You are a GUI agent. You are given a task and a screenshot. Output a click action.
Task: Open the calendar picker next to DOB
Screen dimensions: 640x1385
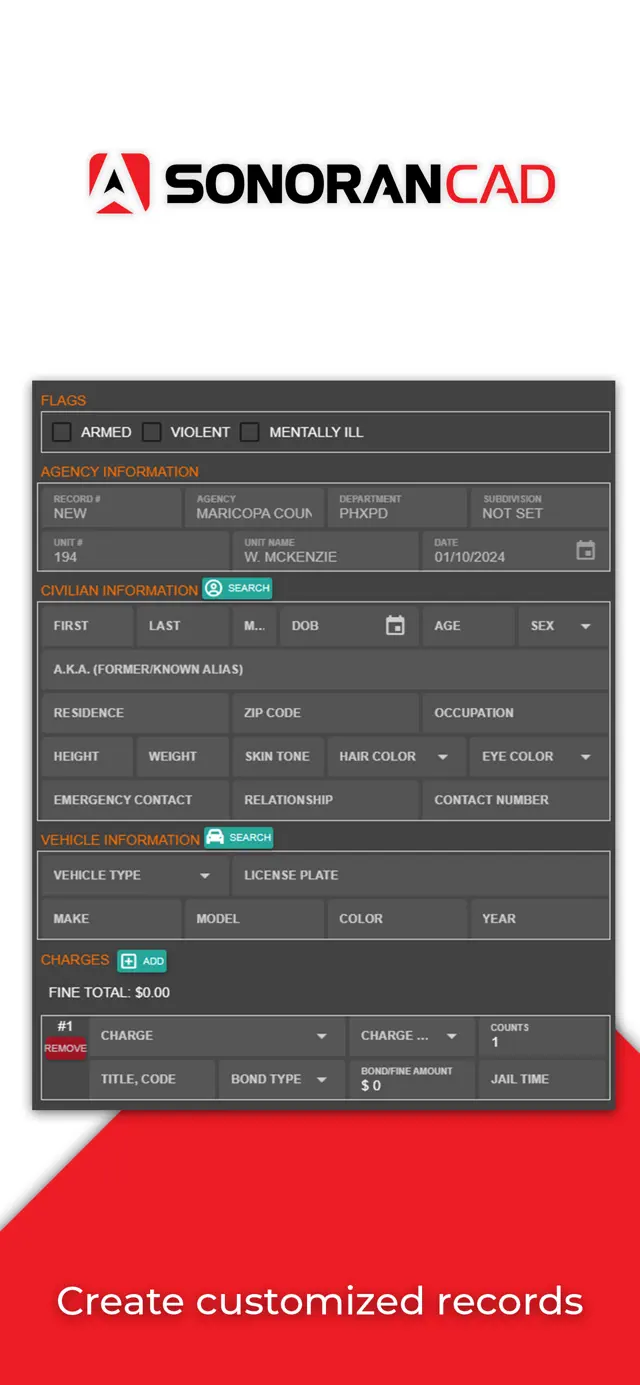[x=396, y=625]
